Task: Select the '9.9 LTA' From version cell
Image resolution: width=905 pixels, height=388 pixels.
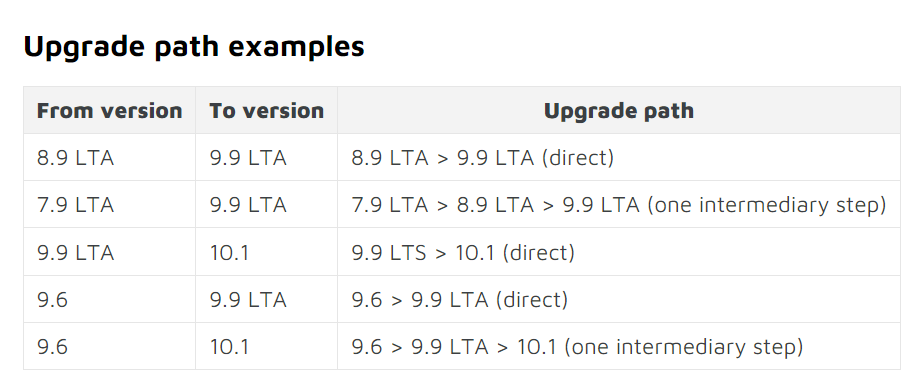Action: pos(76,252)
